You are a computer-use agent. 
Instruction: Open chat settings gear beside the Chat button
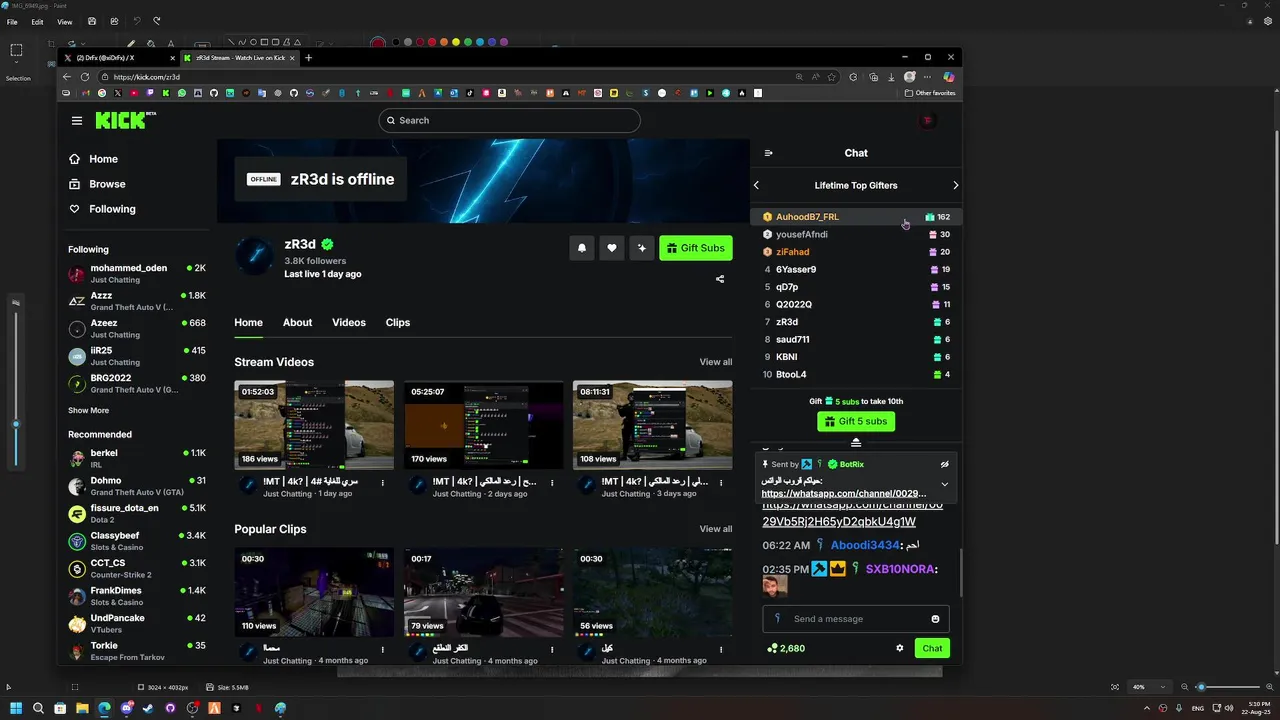[x=899, y=648]
